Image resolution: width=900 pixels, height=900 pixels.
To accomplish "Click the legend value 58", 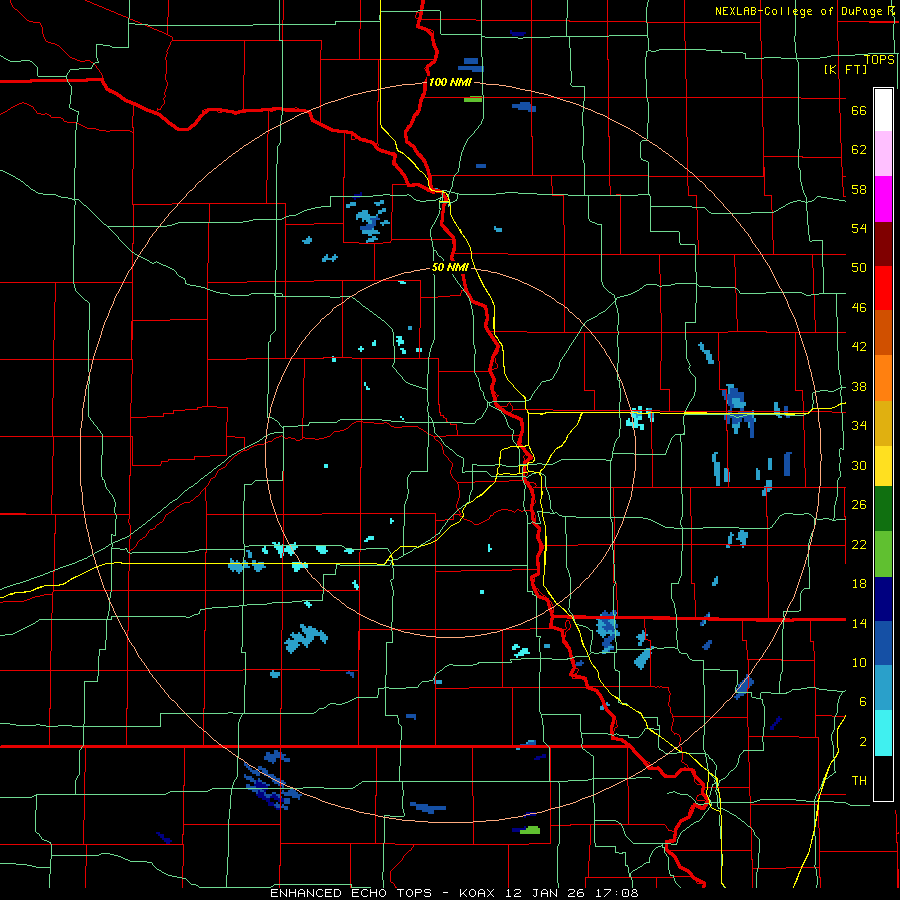I will [x=859, y=189].
